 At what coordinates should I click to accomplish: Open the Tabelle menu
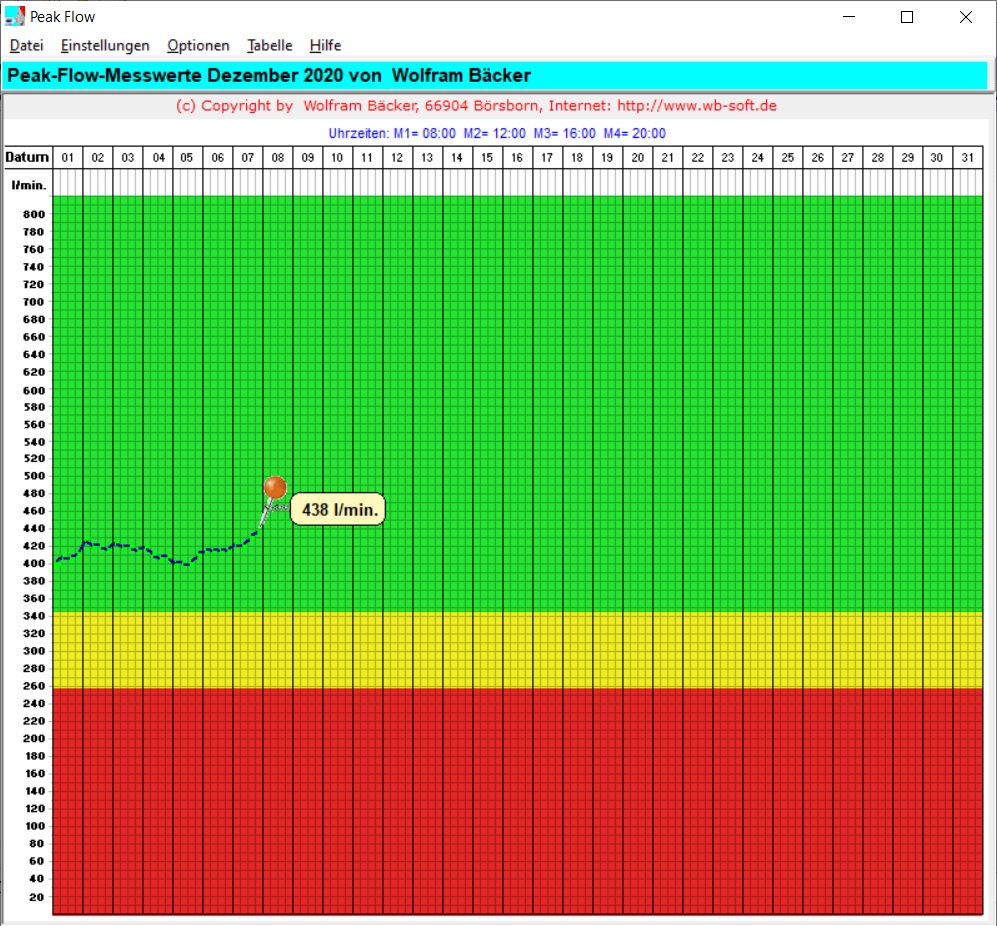270,45
